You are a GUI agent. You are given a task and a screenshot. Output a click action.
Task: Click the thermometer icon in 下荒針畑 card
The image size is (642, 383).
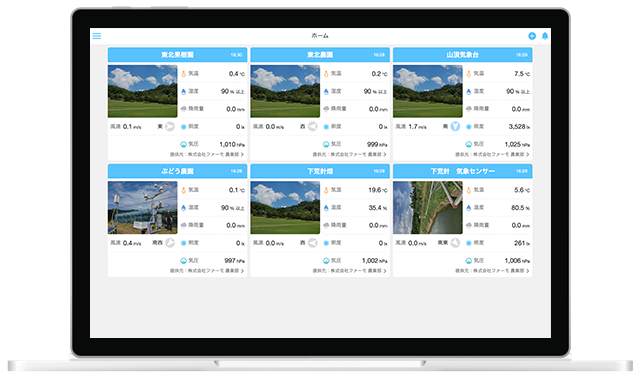pyautogui.click(x=326, y=190)
